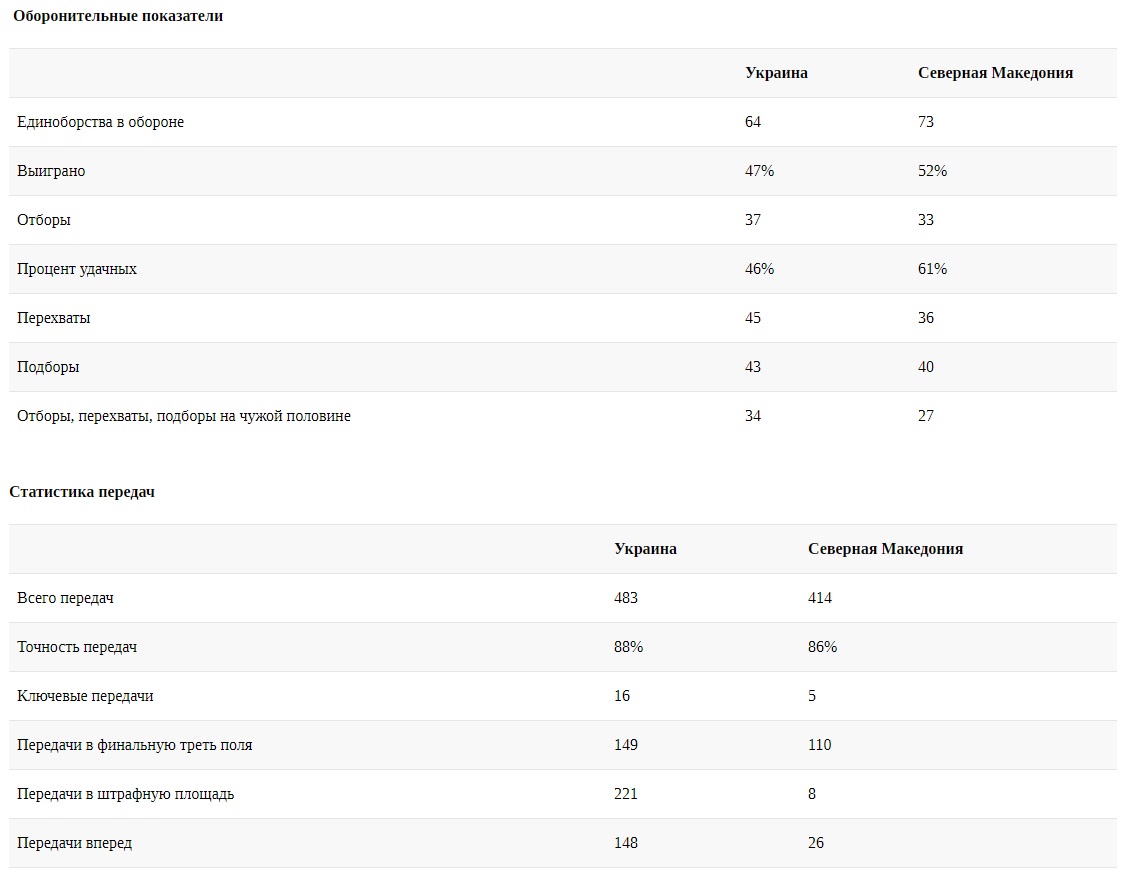
Task: Click the "Процент удачных" row label
Action: [77, 269]
